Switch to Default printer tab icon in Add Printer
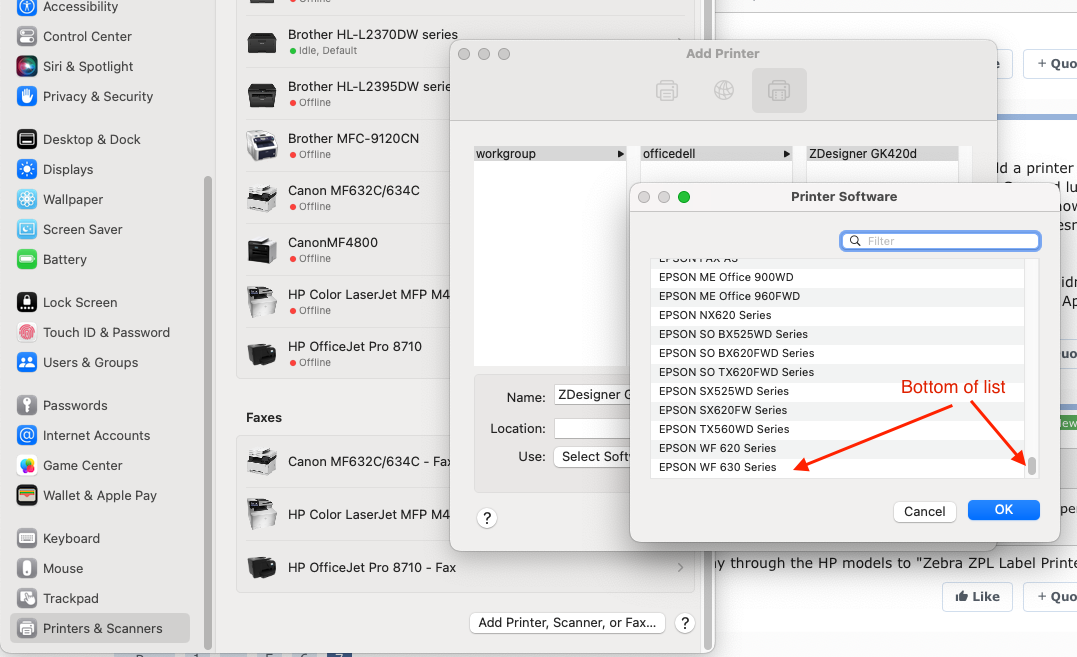Screen dimensions: 1077x657 coord(667,91)
